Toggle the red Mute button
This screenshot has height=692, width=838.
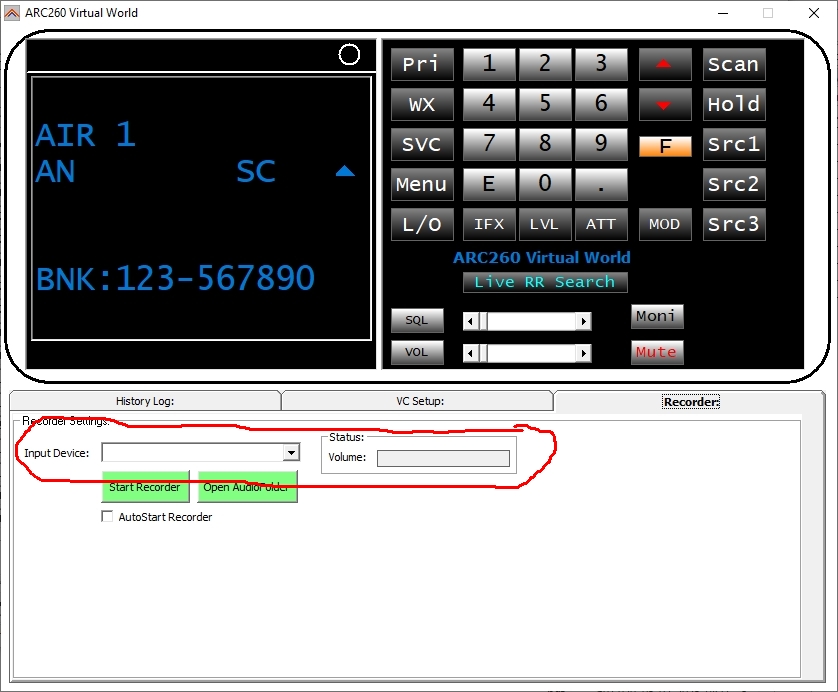[x=657, y=353]
